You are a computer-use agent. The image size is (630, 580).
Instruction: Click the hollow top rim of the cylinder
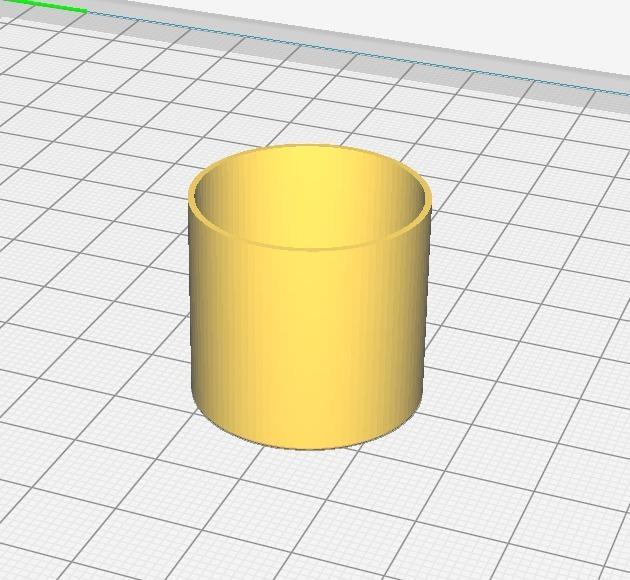click(x=310, y=197)
